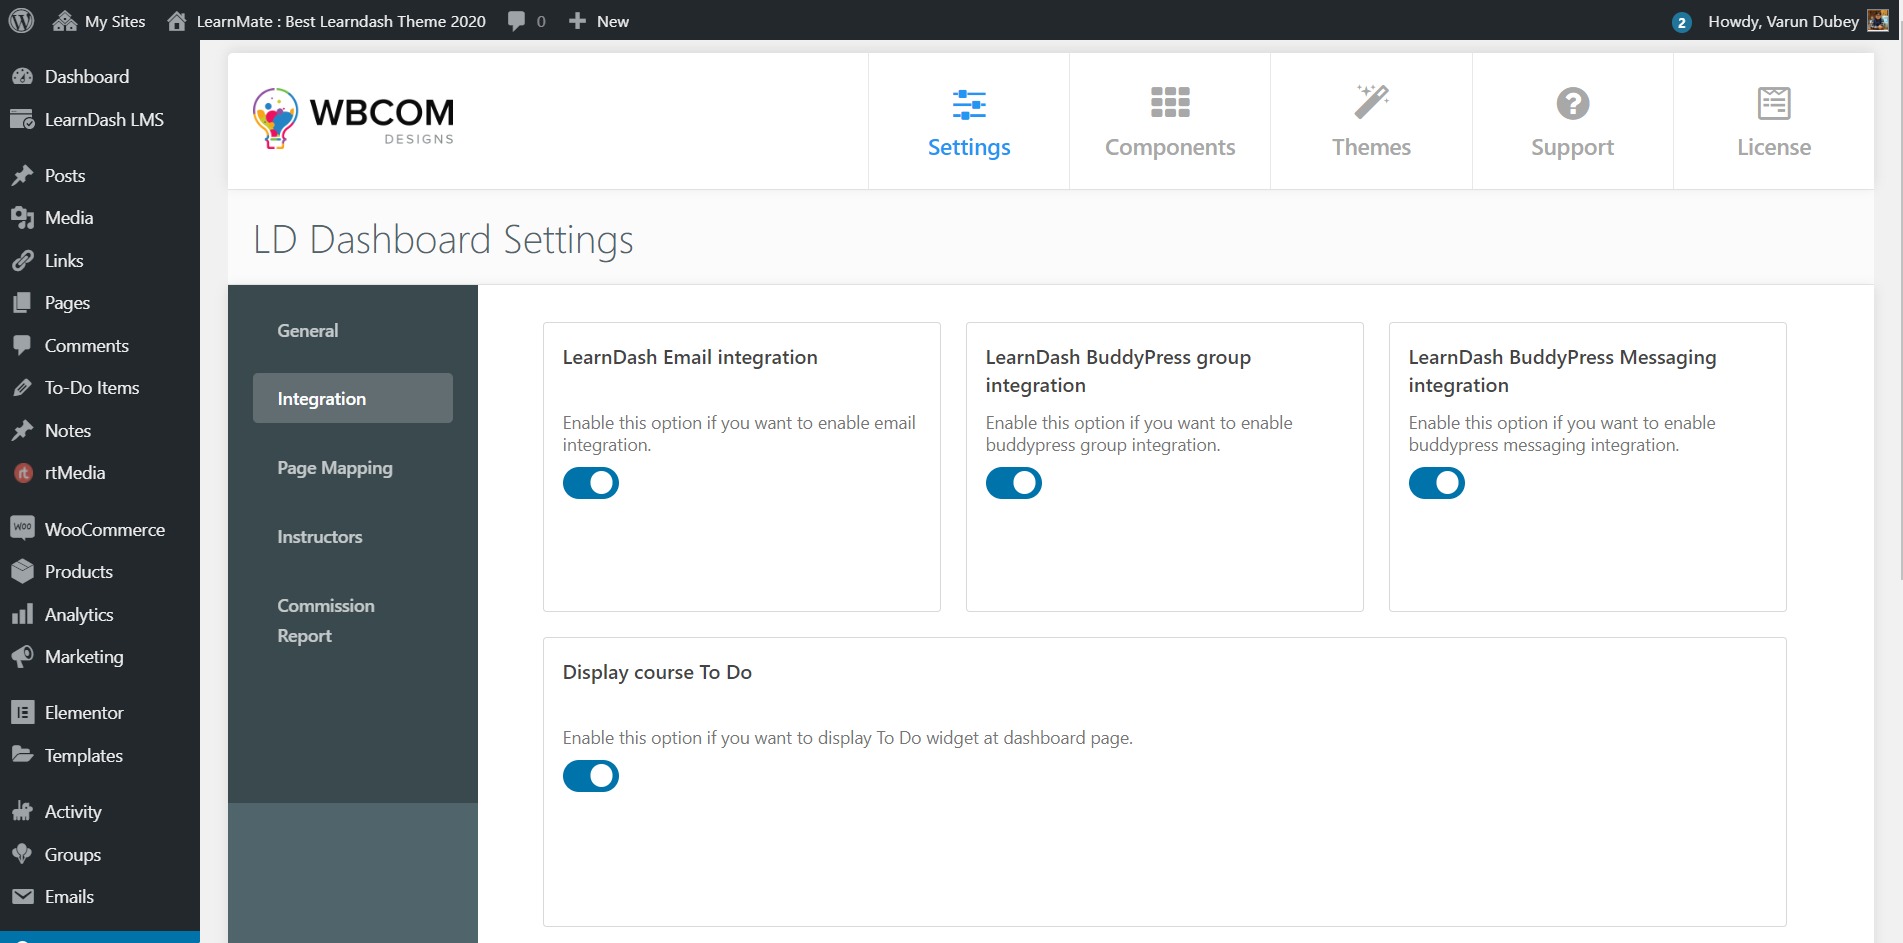This screenshot has height=943, width=1903.
Task: Open Commission Report settings section
Action: (x=353, y=621)
